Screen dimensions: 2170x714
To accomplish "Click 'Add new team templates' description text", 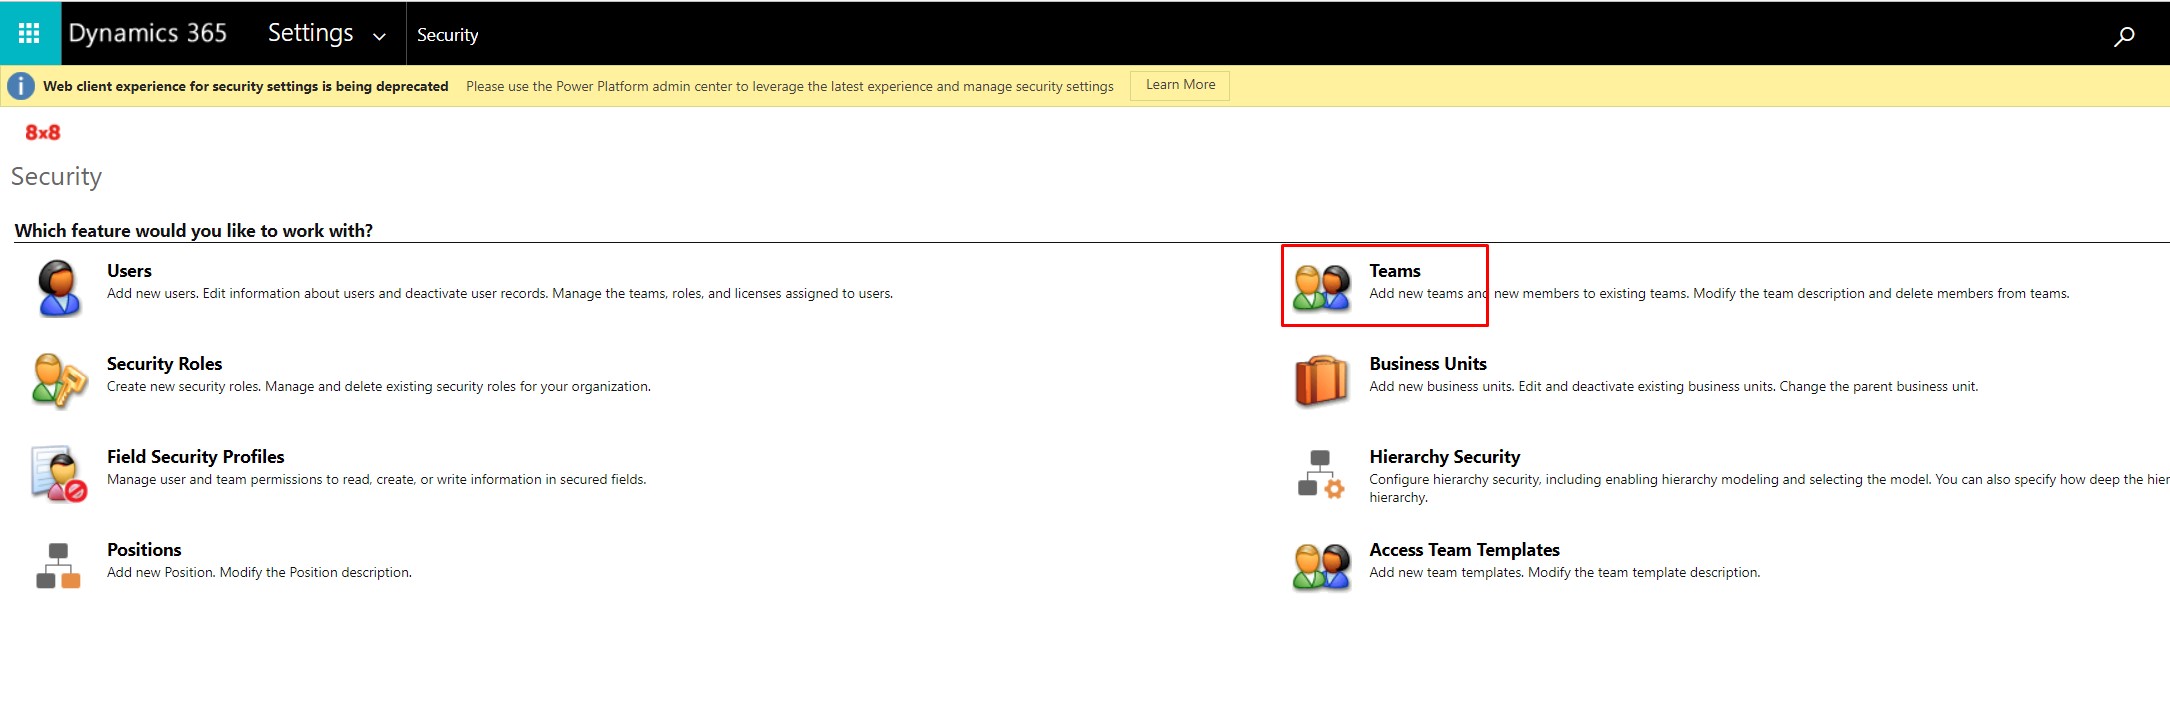I will (x=1564, y=573).
